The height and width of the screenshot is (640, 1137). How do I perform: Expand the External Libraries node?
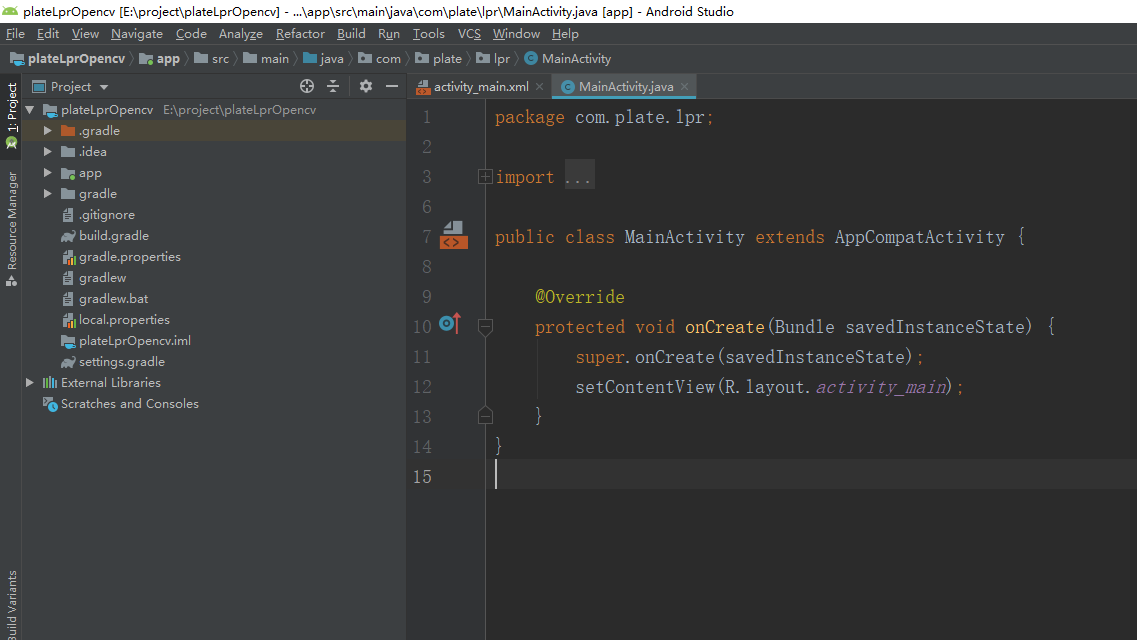pyautogui.click(x=29, y=382)
